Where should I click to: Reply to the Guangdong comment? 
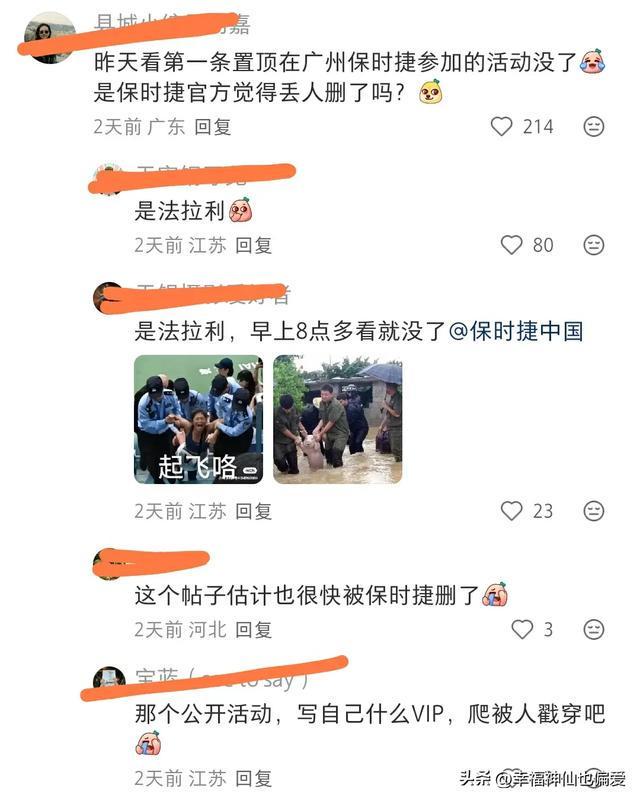213,127
